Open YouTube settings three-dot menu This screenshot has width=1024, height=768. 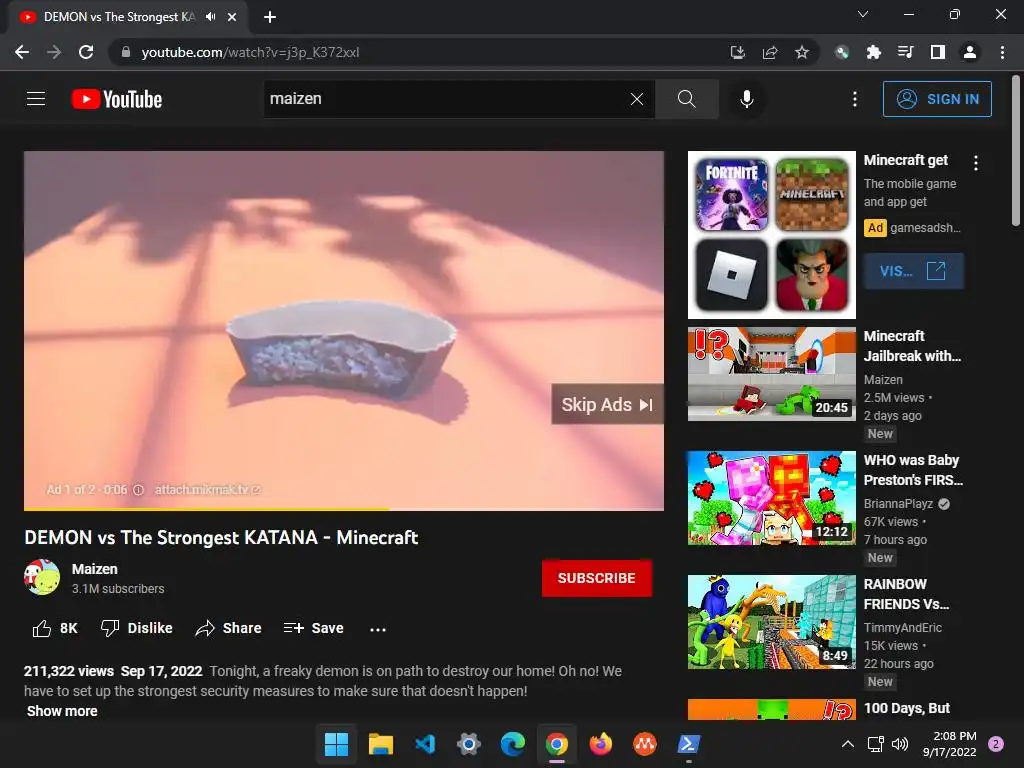(855, 99)
